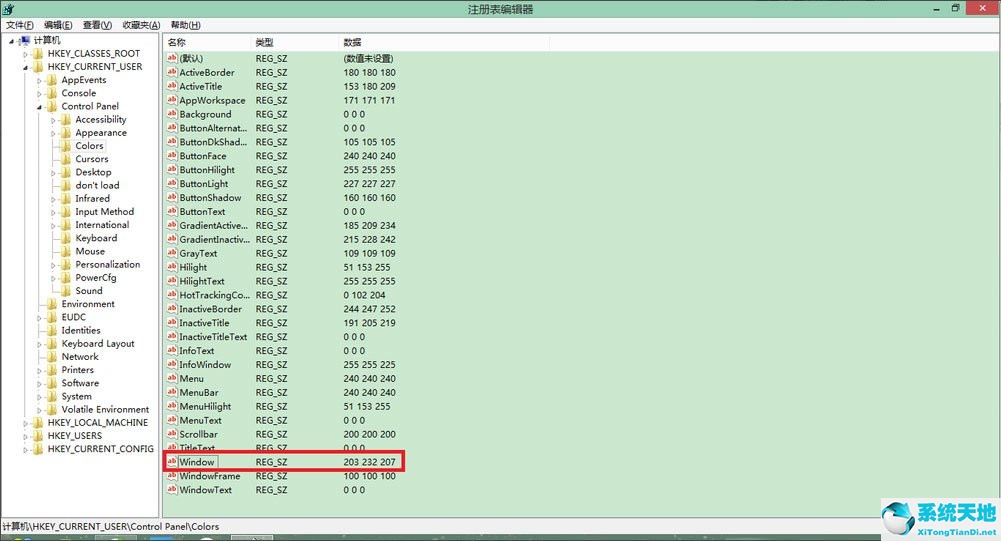1001x541 pixels.
Task: Click the string icon of Window value
Action: [x=172, y=462]
